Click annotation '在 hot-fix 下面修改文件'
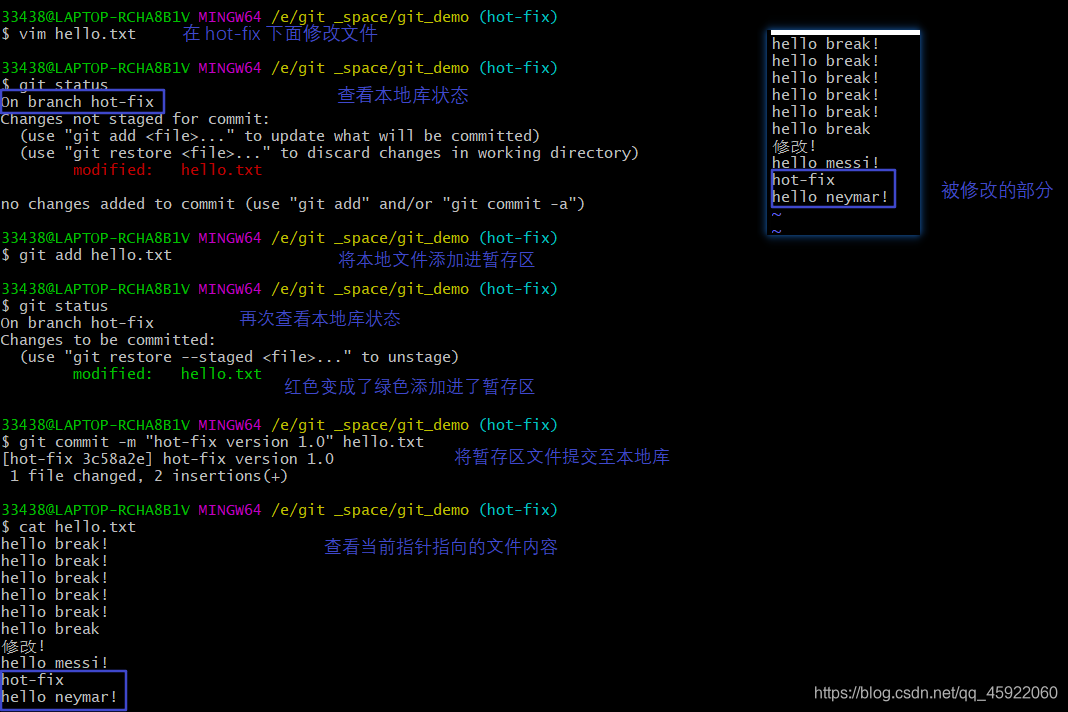 (x=280, y=33)
